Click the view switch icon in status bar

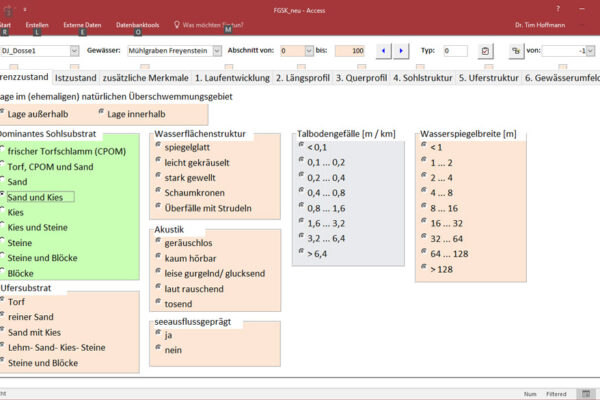tap(586, 393)
